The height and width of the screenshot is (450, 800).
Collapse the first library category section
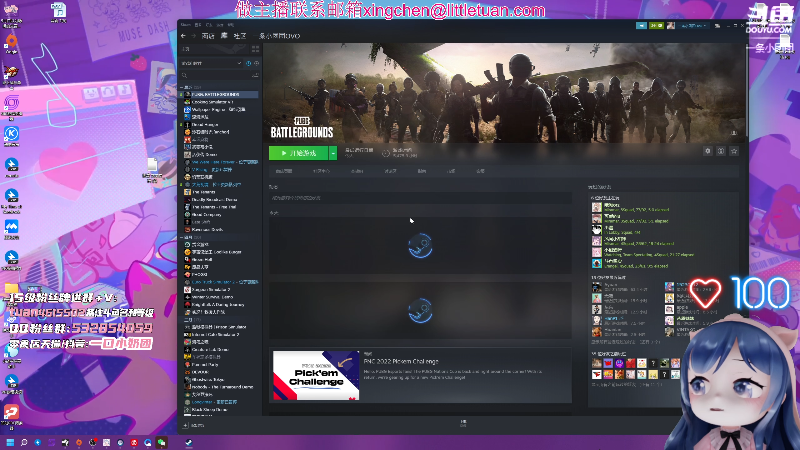coord(182,87)
